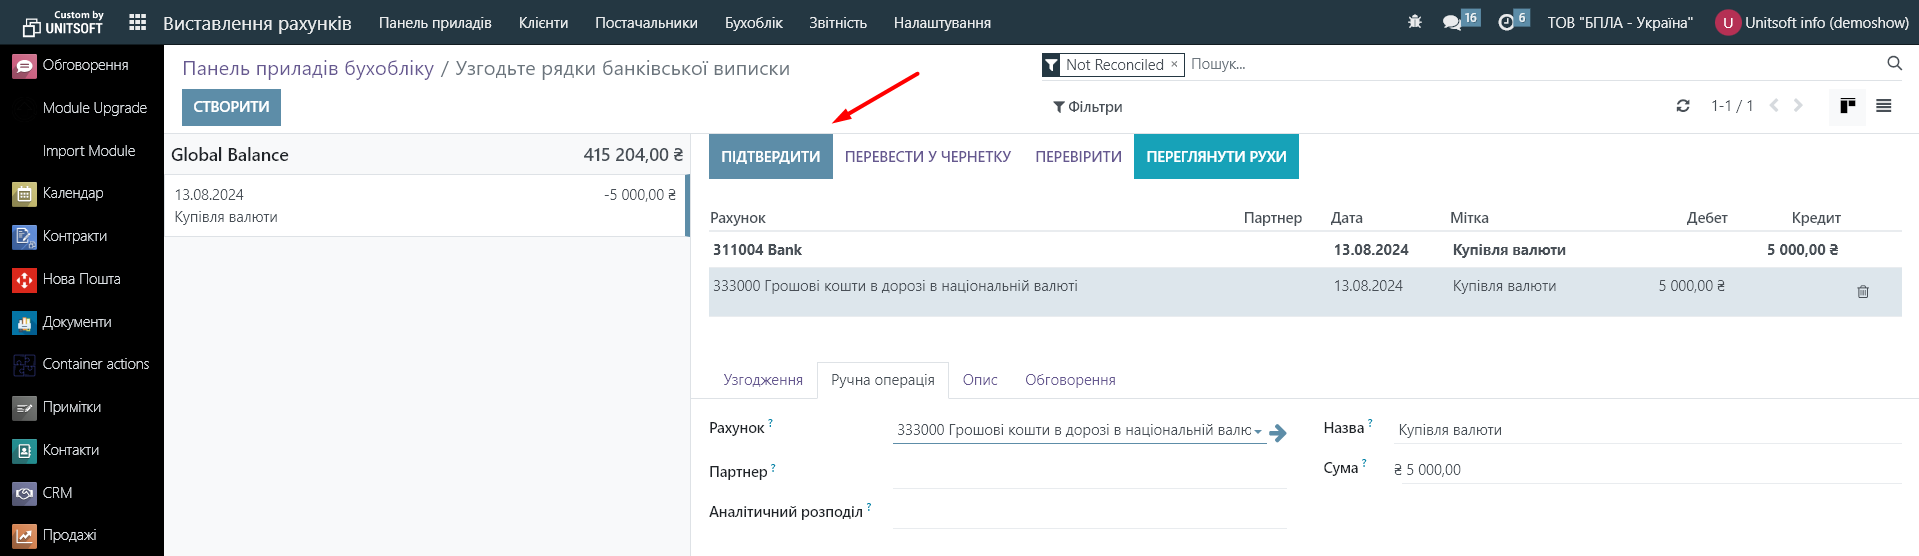This screenshot has width=1919, height=556.
Task: Open the apps grid menu icon
Action: 138,22
